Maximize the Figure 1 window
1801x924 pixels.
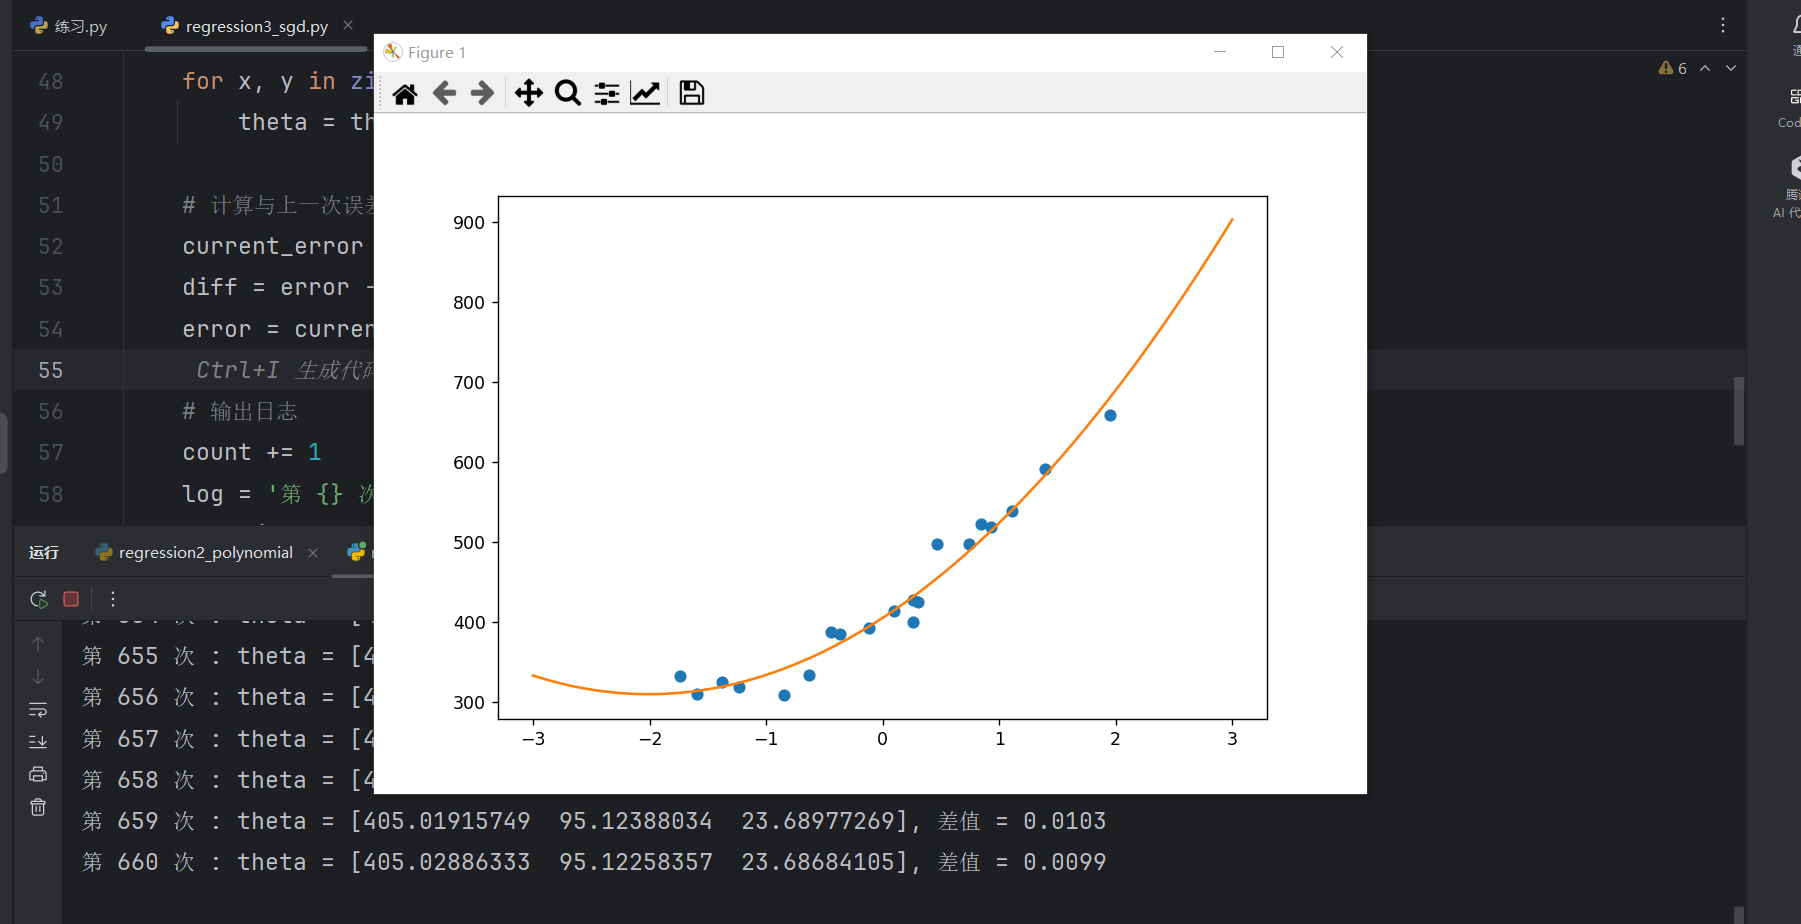coord(1278,52)
